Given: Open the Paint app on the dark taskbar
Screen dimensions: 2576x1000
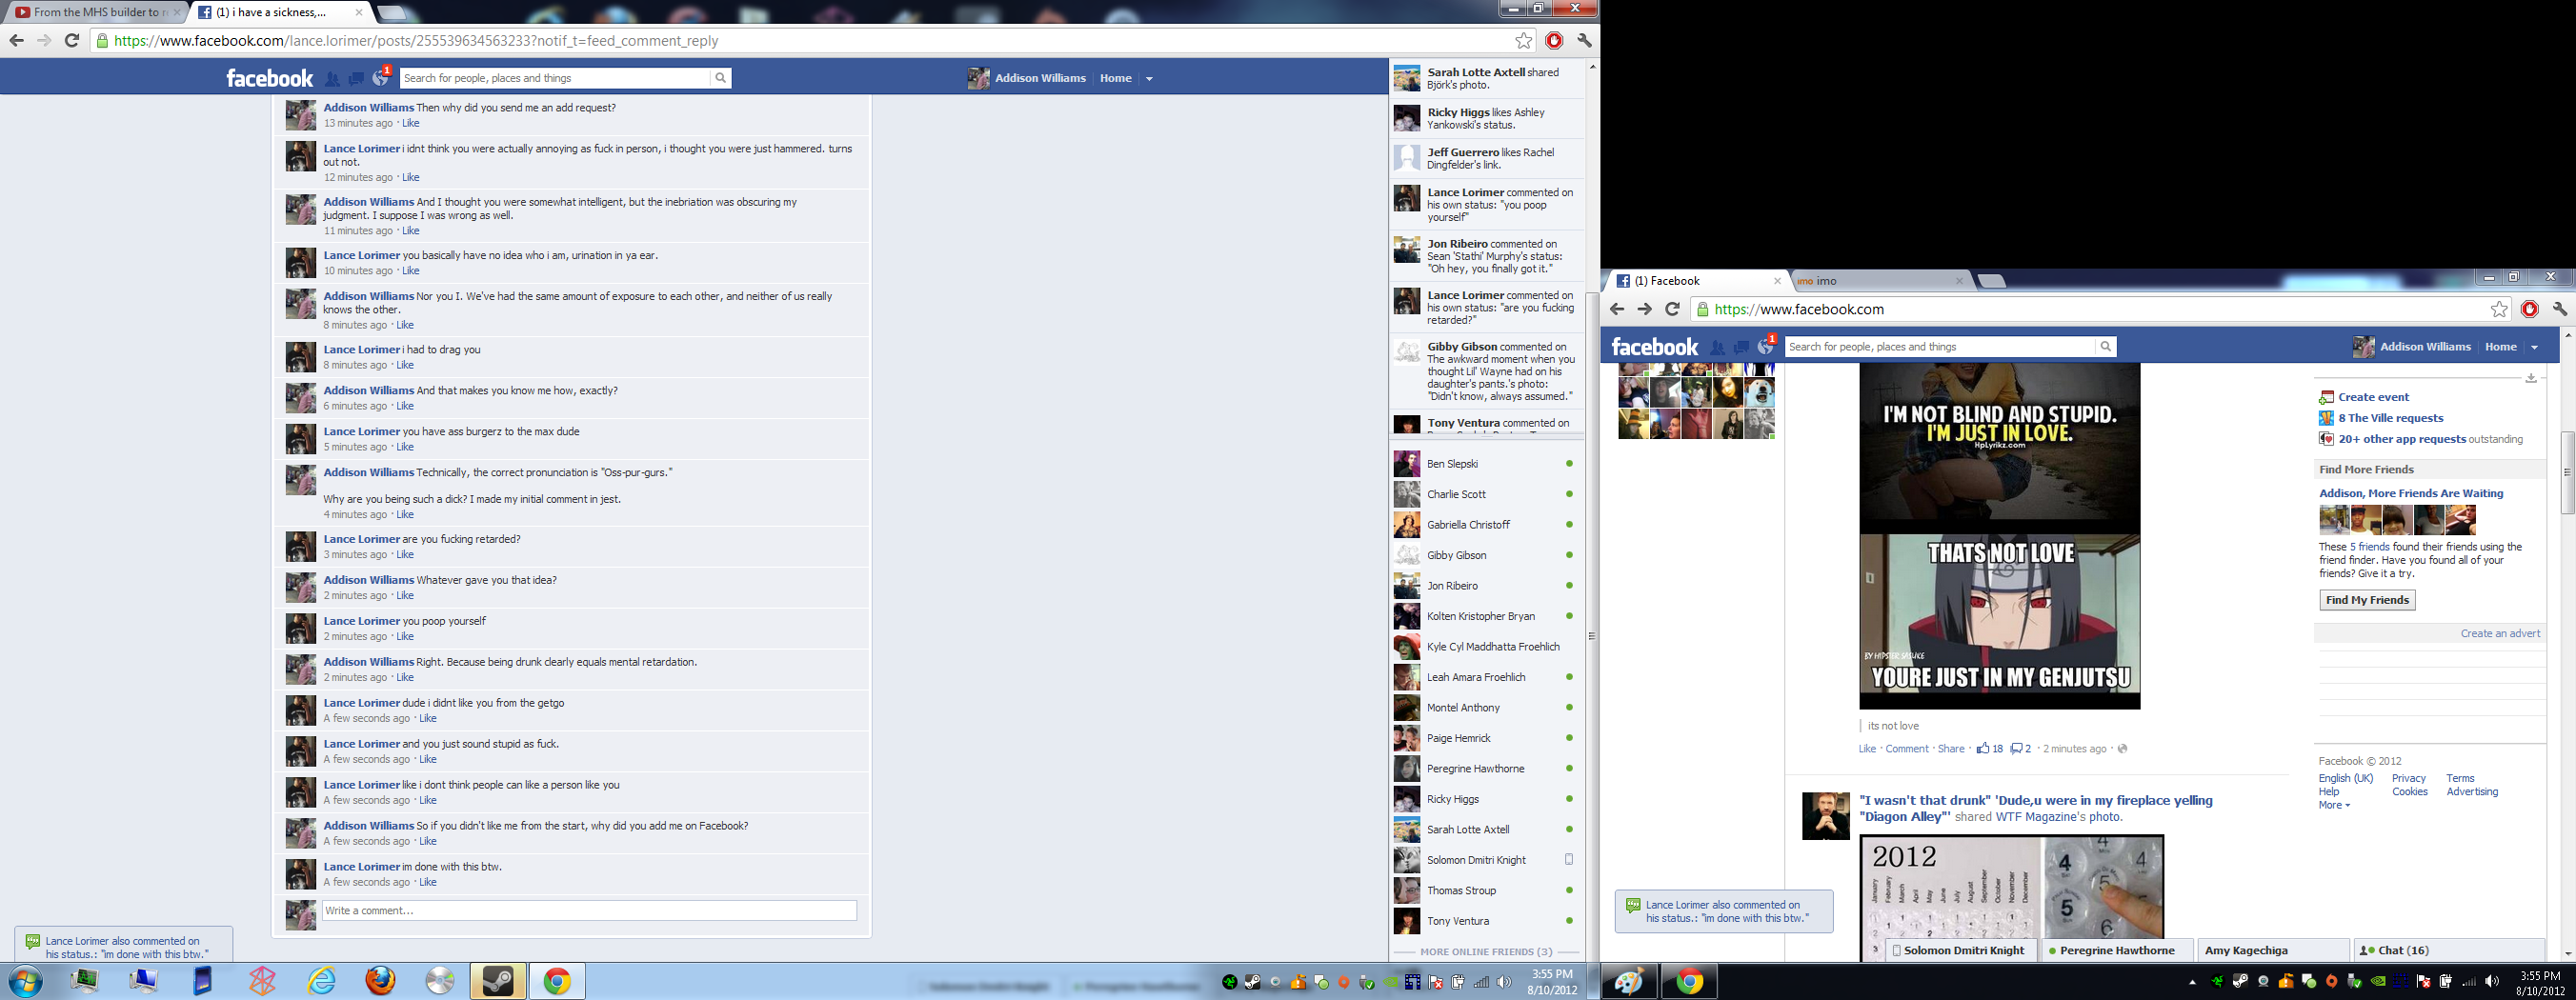Looking at the screenshot, I should coord(1629,981).
